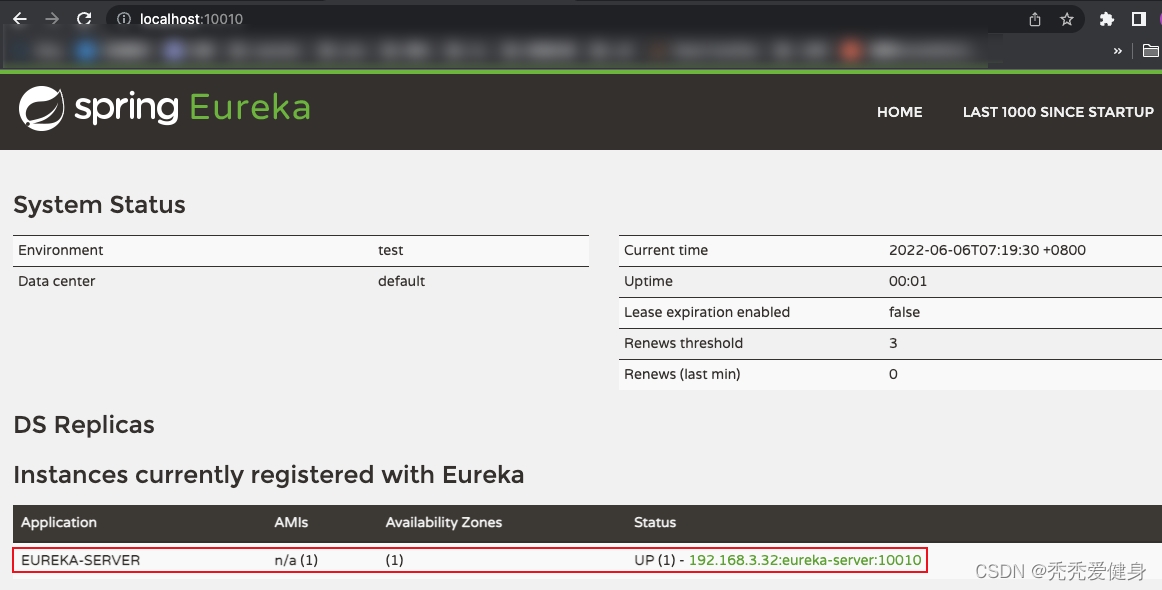Click Instances currently registered with Eureka heading
The image size is (1162, 590).
click(x=268, y=475)
